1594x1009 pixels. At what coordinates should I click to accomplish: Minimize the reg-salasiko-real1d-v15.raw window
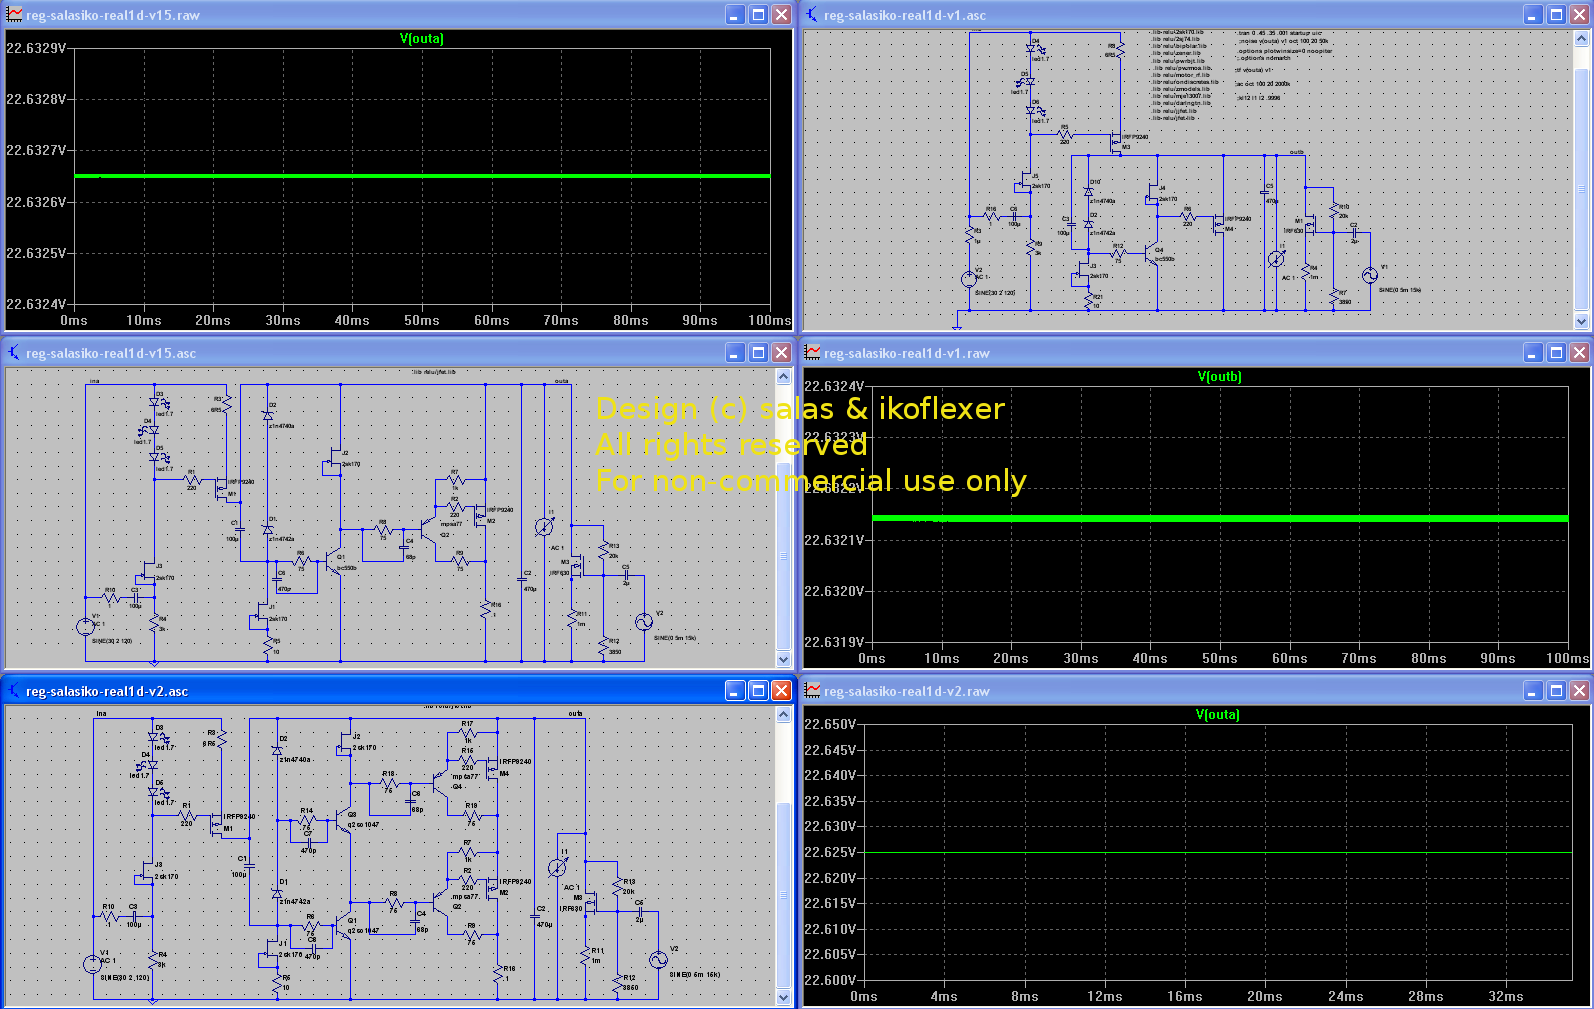pos(735,15)
